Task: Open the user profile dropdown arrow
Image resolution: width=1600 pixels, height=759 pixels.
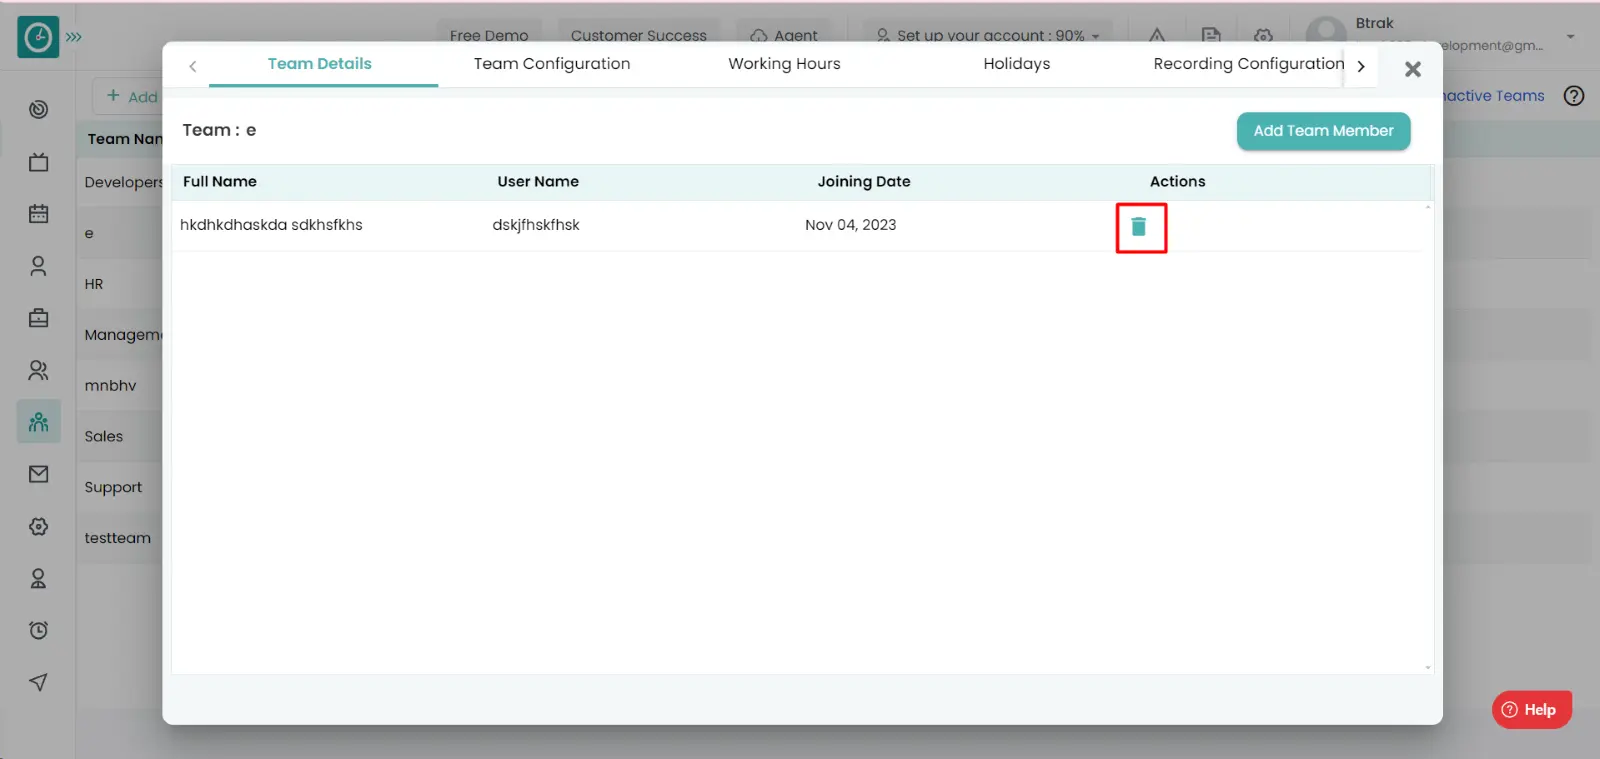Action: tap(1571, 36)
